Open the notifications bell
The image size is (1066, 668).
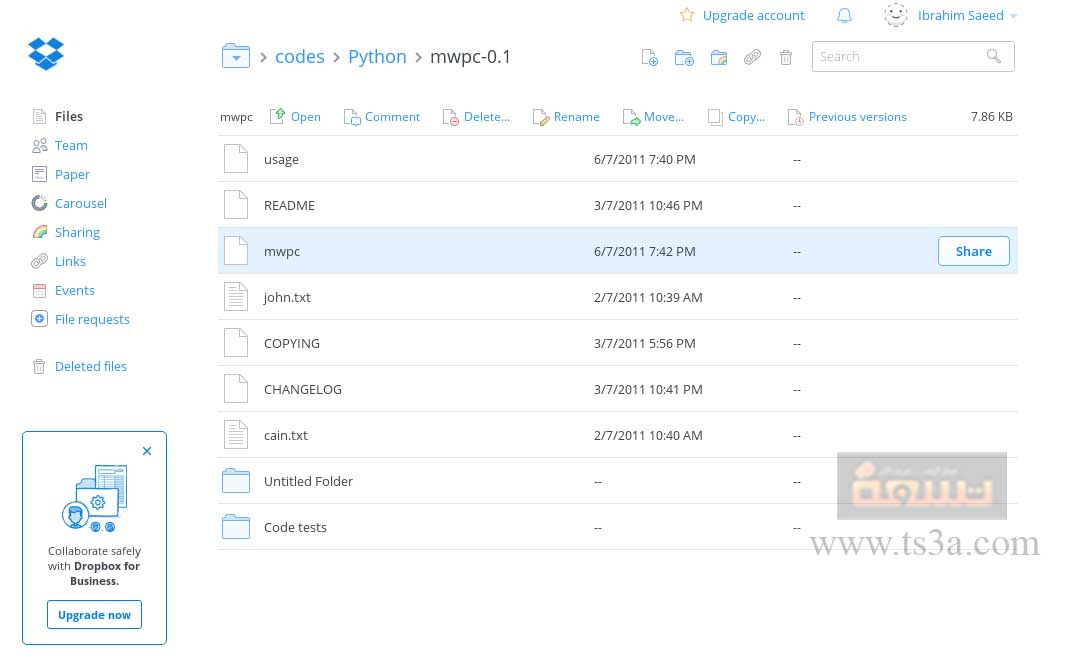coord(844,15)
